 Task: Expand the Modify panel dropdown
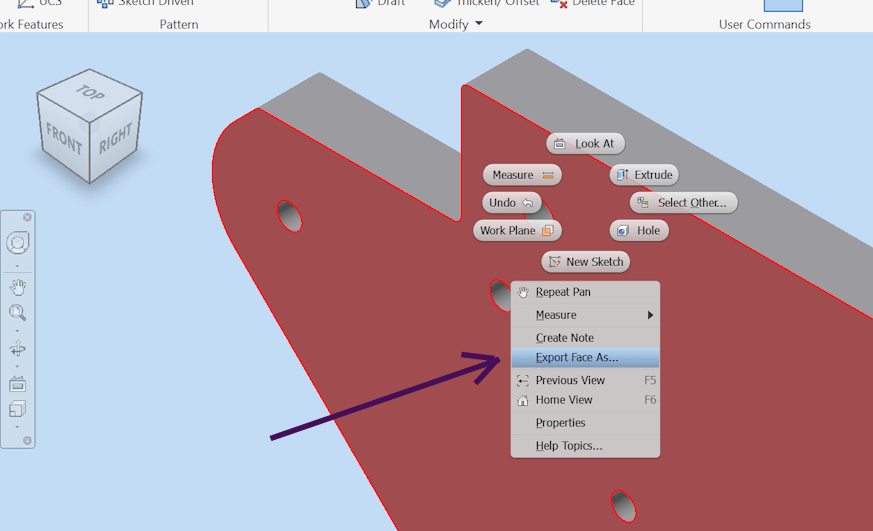tap(478, 24)
